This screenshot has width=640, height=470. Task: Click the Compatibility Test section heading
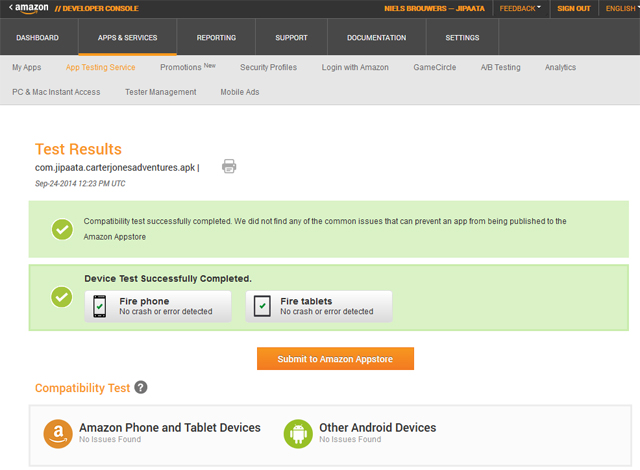[82, 388]
